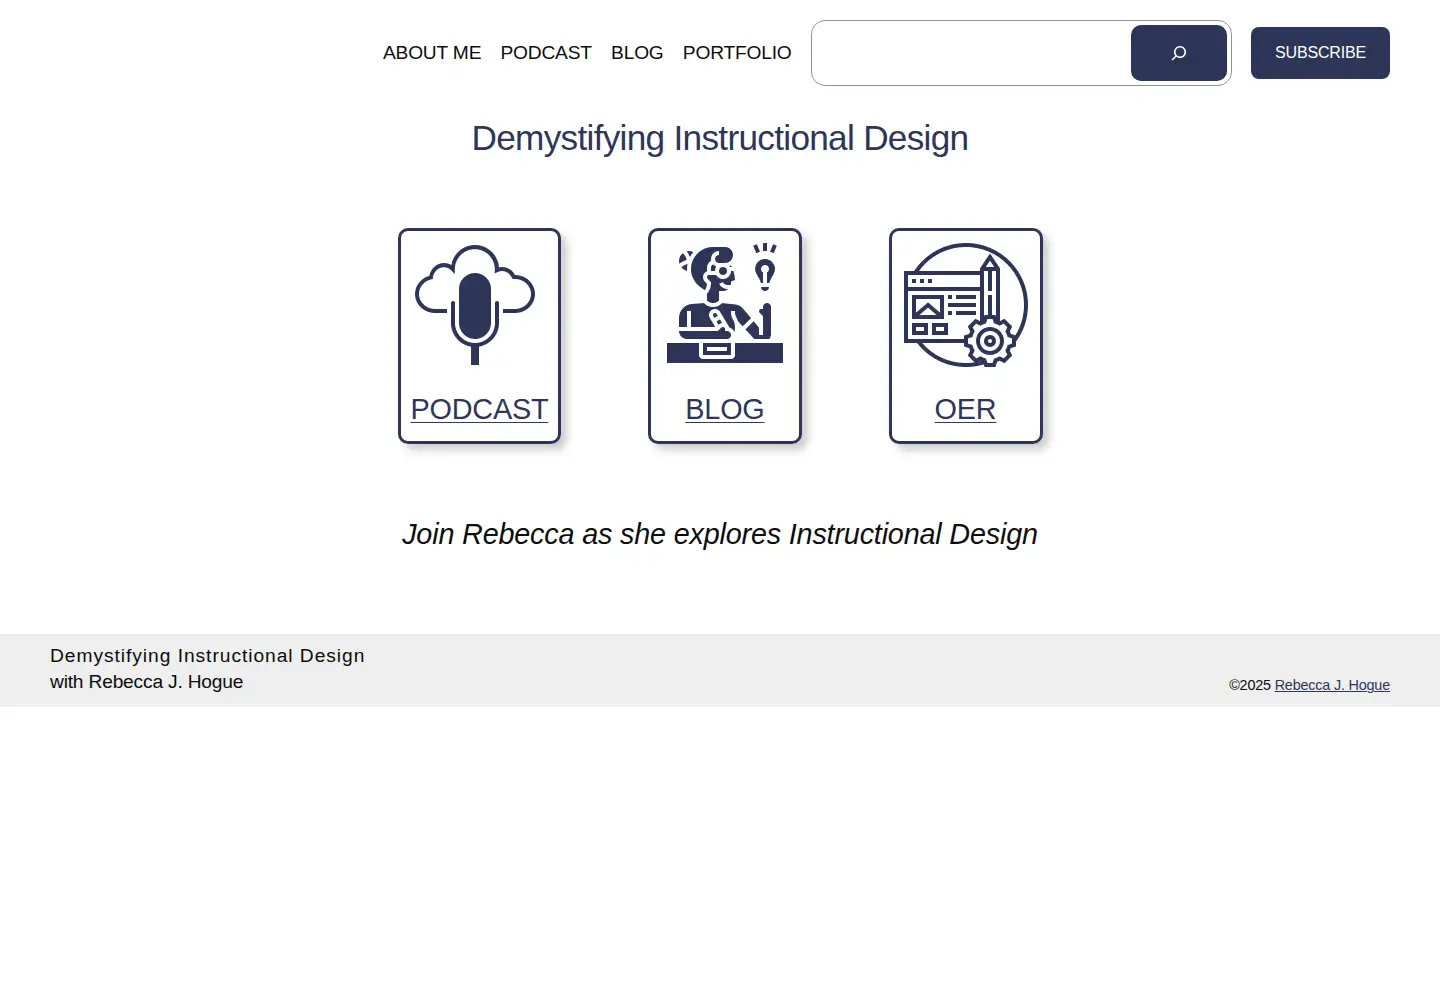Click the podcast microphone cloud icon
The height and width of the screenshot is (1000, 1440).
click(x=475, y=305)
